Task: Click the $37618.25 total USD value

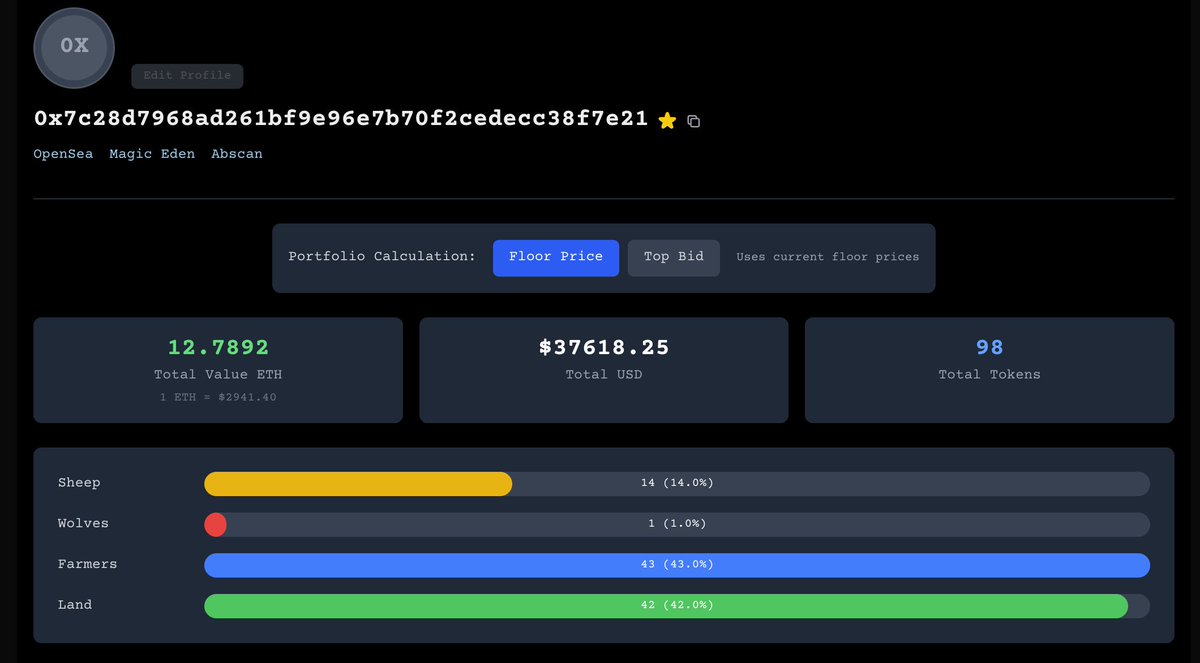Action: click(x=604, y=347)
